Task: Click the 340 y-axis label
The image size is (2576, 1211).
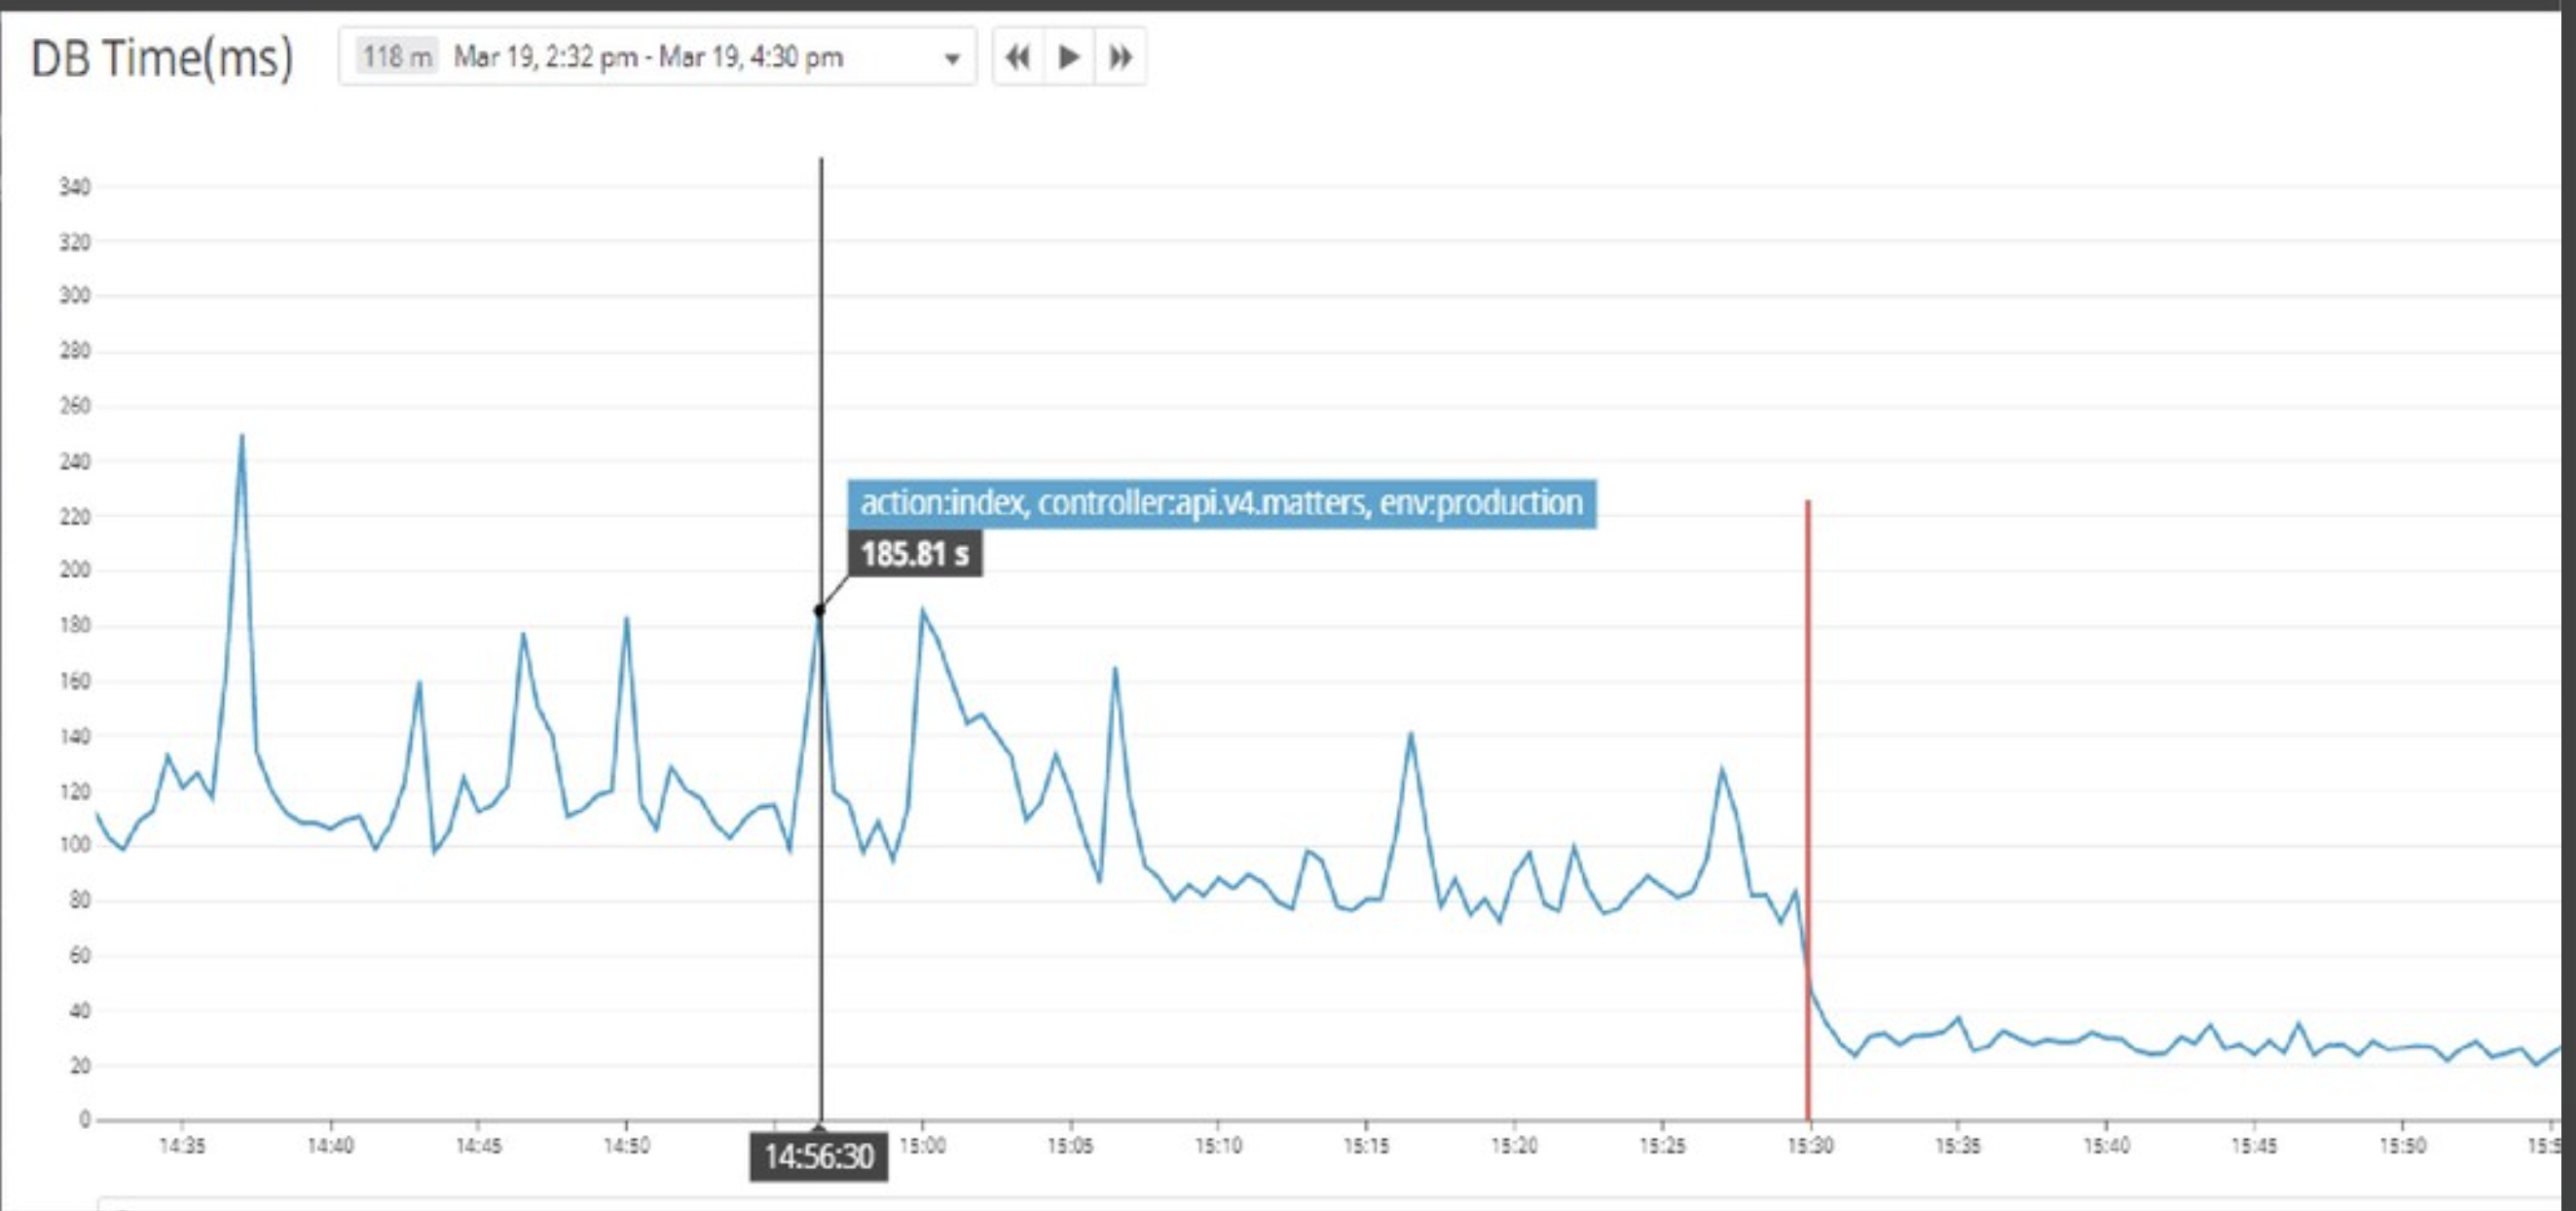Action: 75,187
